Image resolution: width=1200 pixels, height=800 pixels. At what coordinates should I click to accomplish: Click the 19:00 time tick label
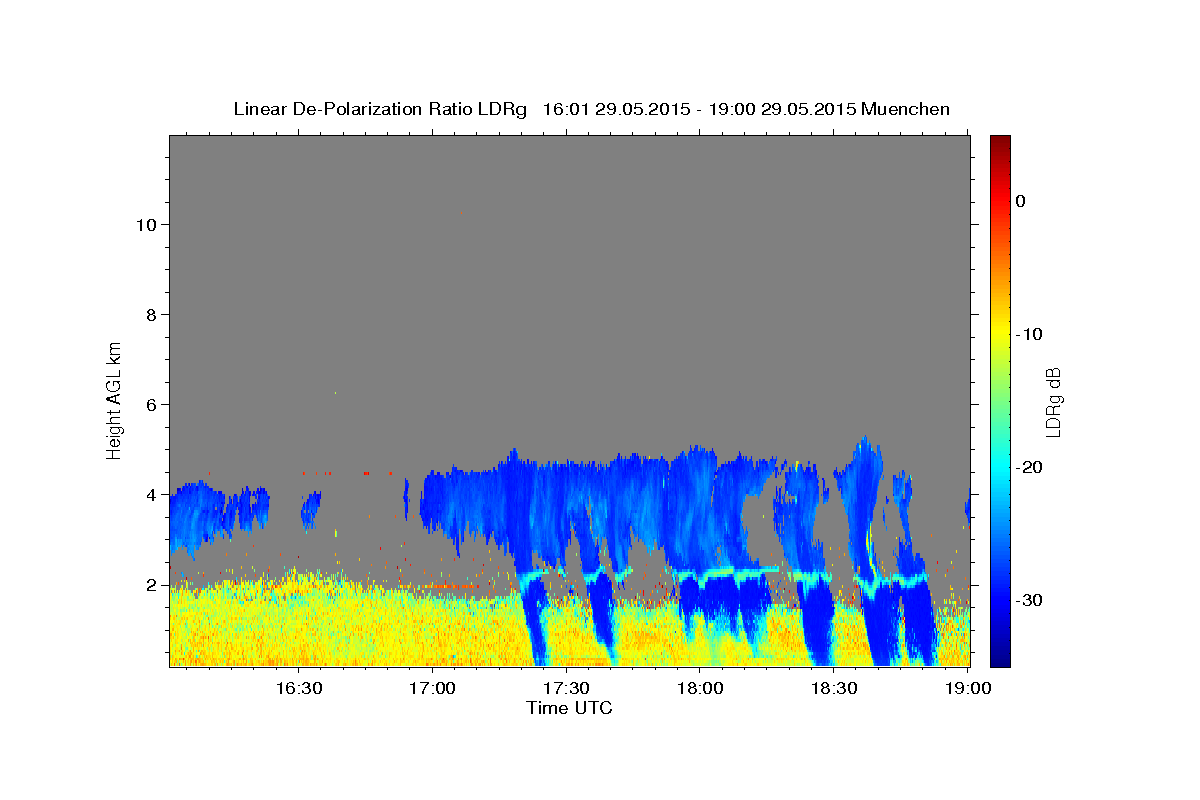tap(968, 688)
